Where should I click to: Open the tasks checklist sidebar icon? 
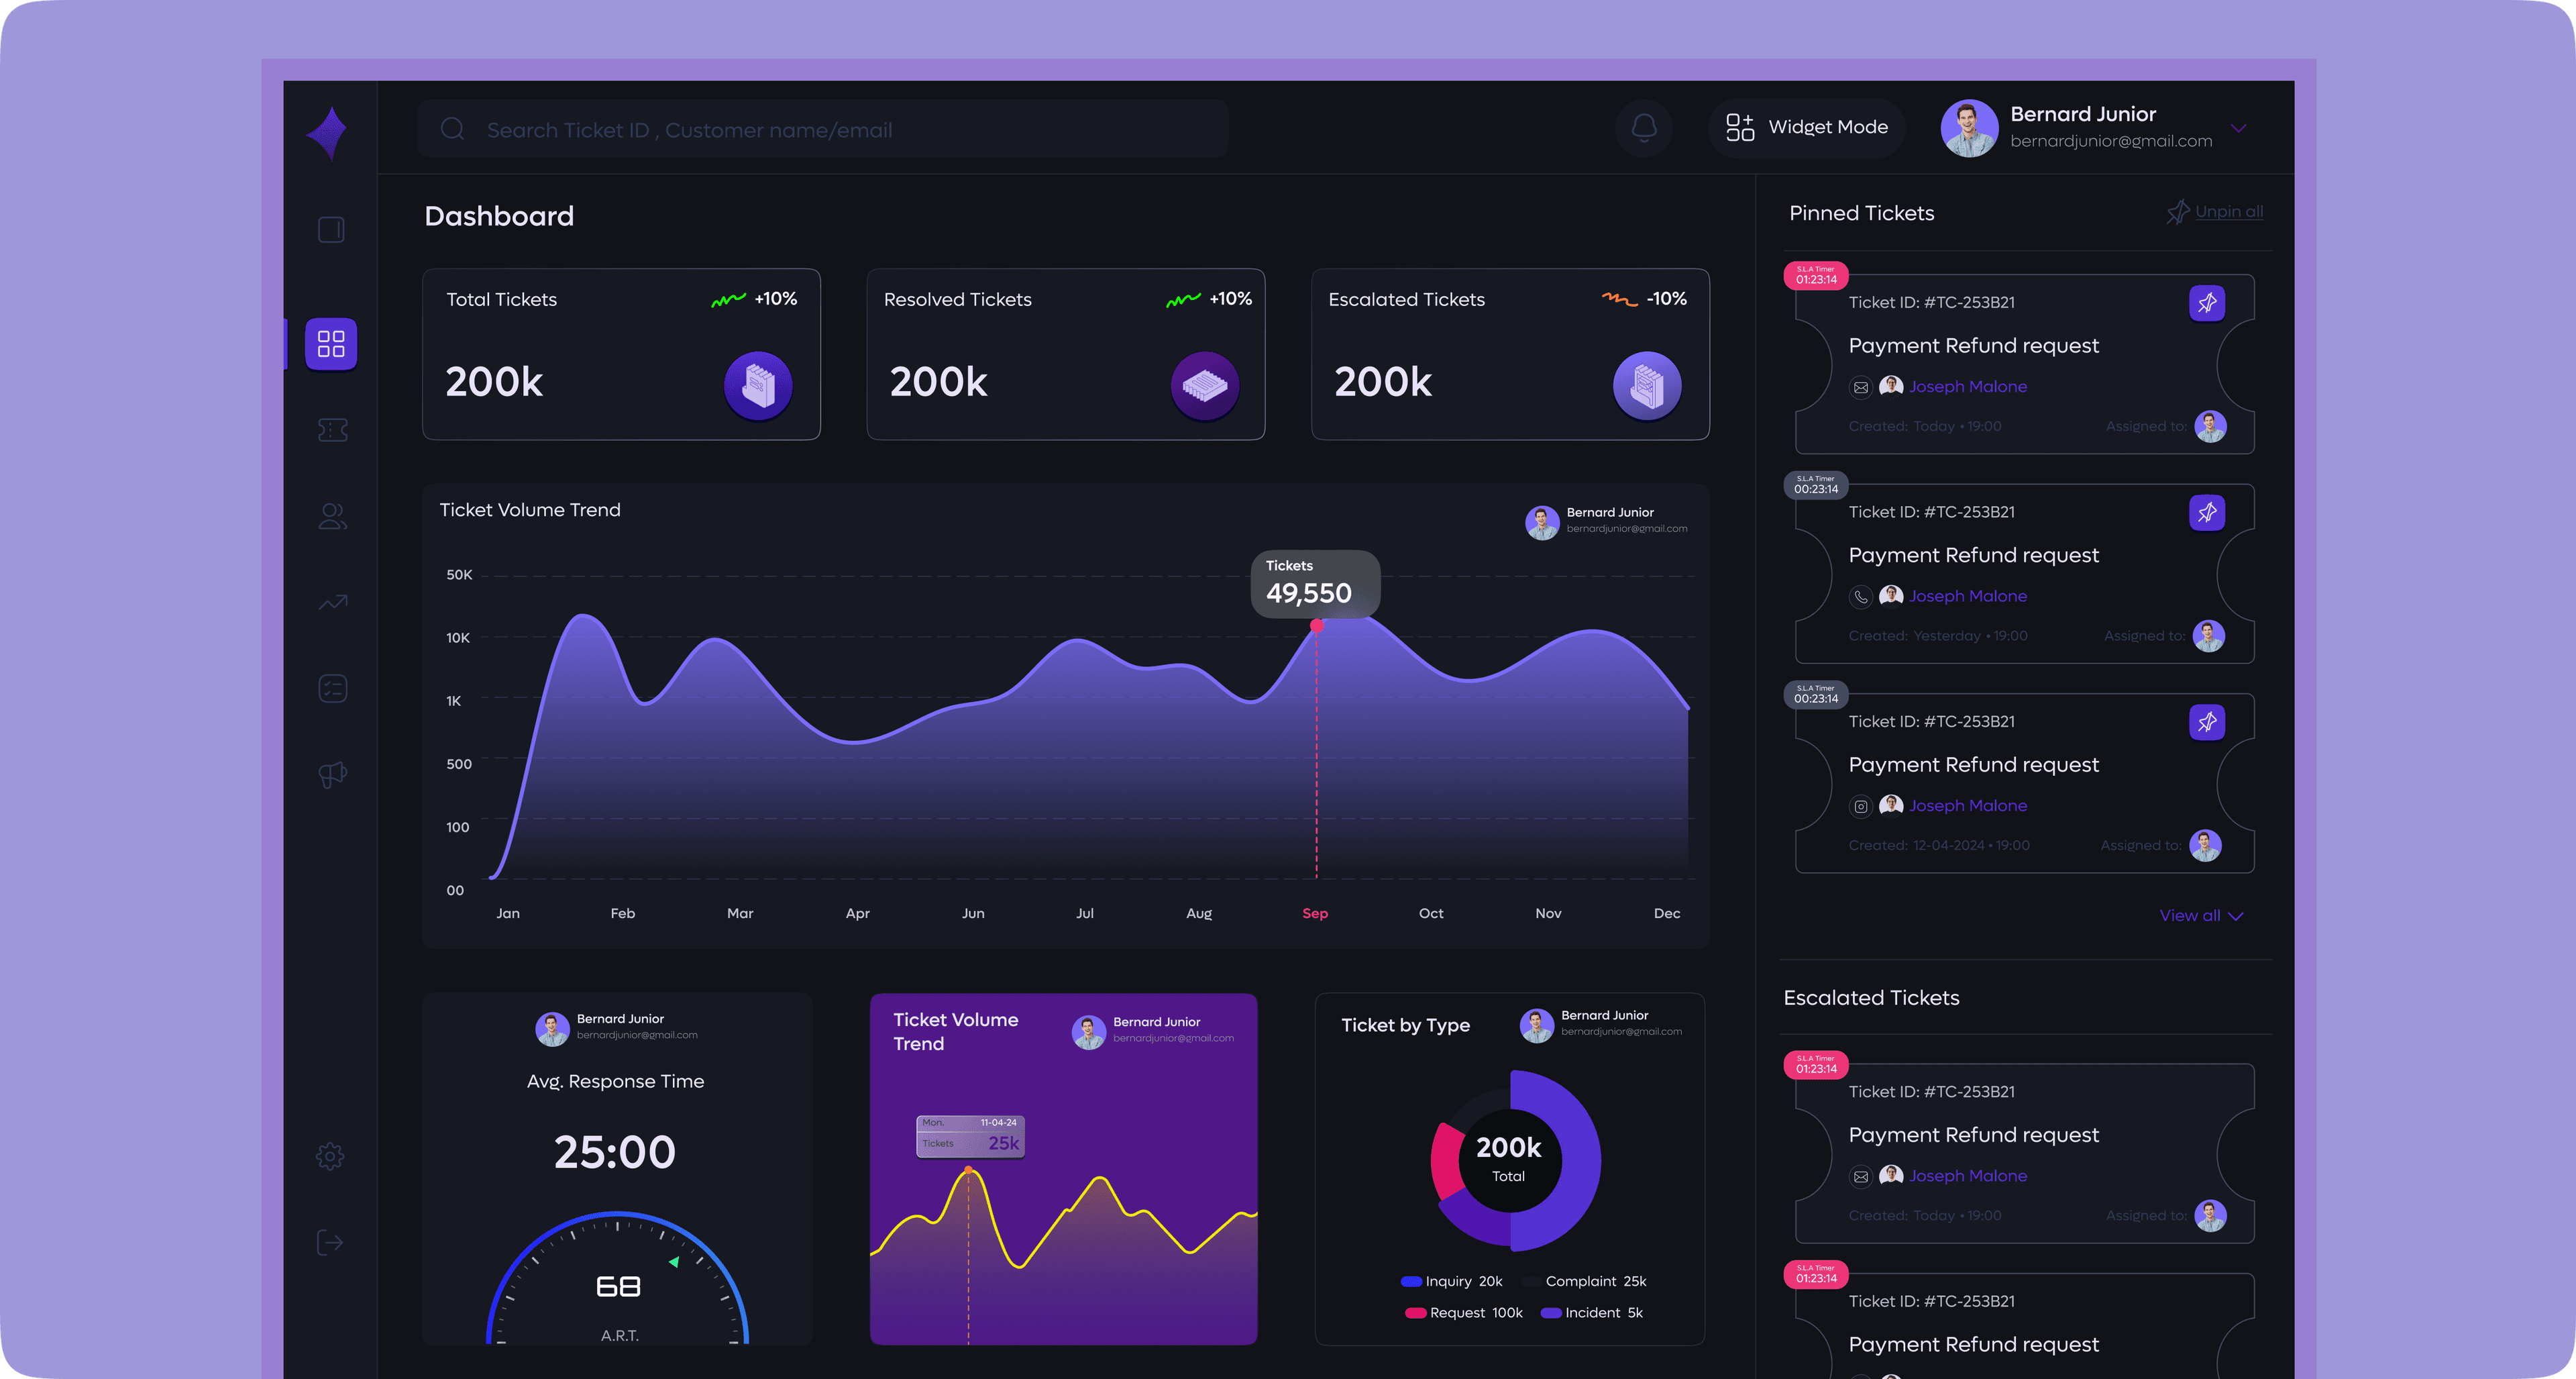point(332,688)
